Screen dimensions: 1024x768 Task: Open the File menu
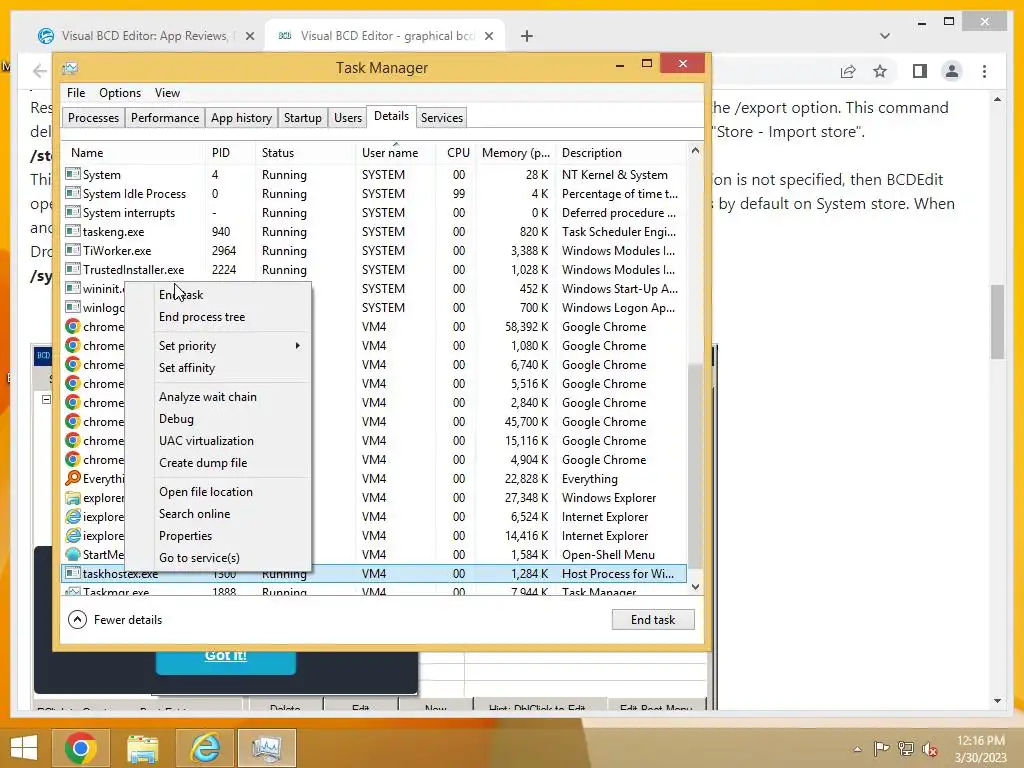click(x=76, y=93)
